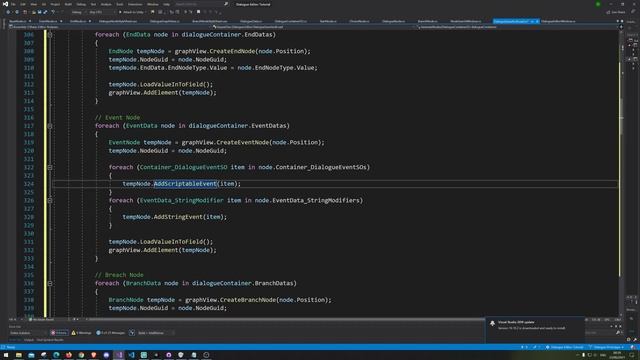Open the class navigation dropdown in middle
This screenshot has height=360, width=640.
coord(314,27)
